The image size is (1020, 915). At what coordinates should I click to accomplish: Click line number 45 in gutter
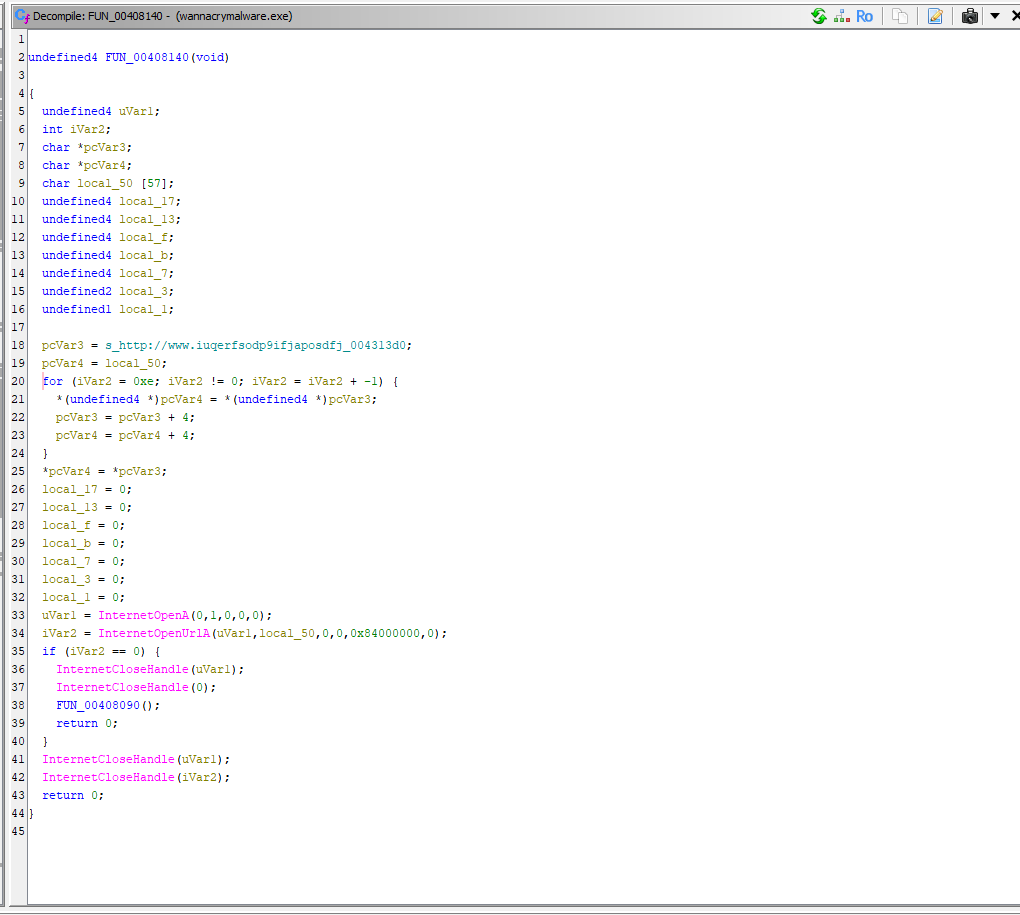[x=18, y=831]
